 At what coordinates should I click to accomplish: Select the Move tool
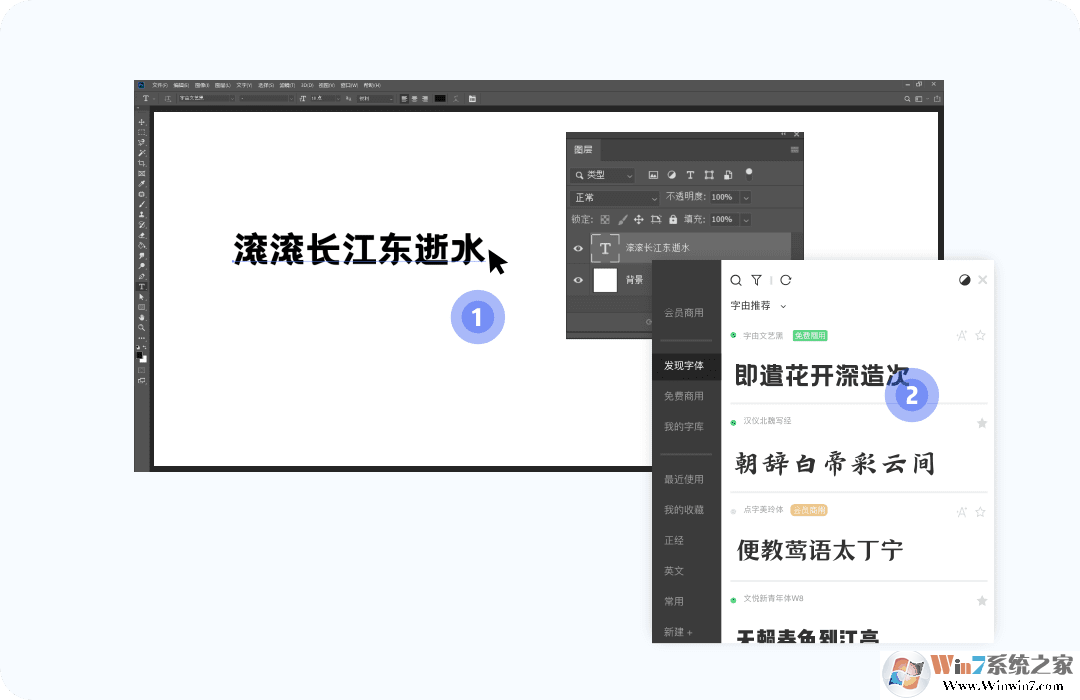(141, 122)
